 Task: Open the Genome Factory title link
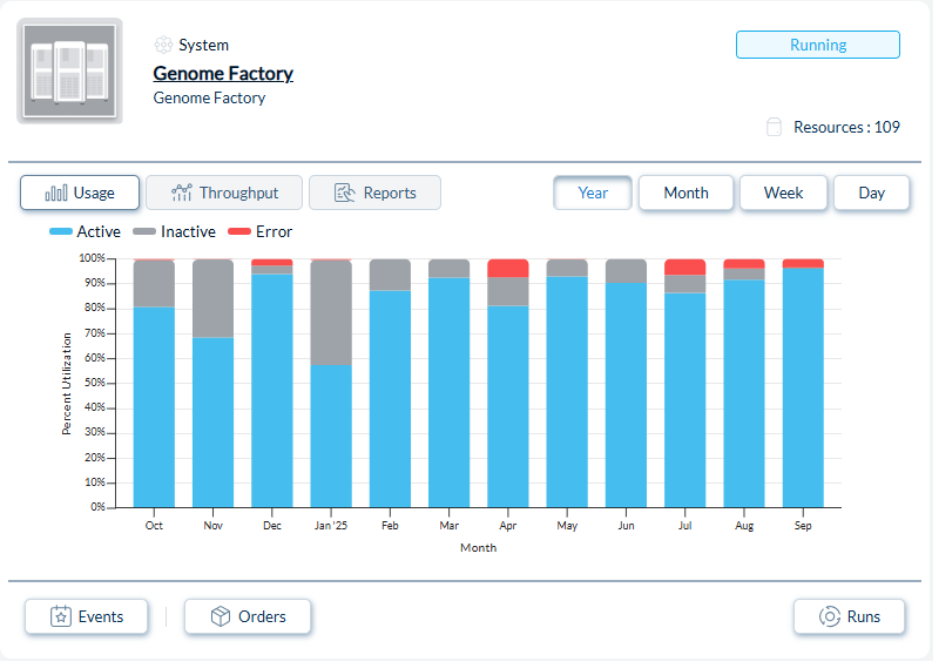(x=223, y=73)
